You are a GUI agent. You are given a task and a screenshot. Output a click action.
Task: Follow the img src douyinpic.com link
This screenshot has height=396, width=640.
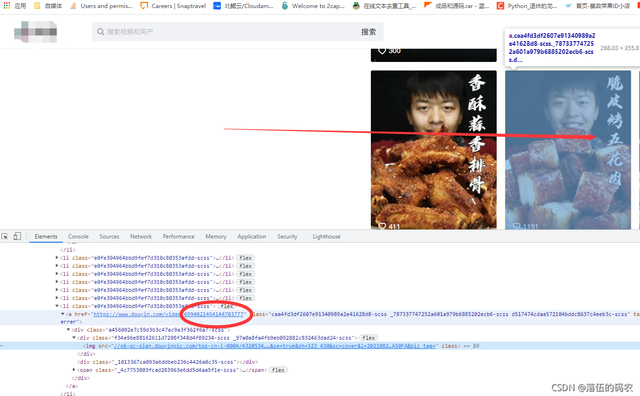[274, 346]
